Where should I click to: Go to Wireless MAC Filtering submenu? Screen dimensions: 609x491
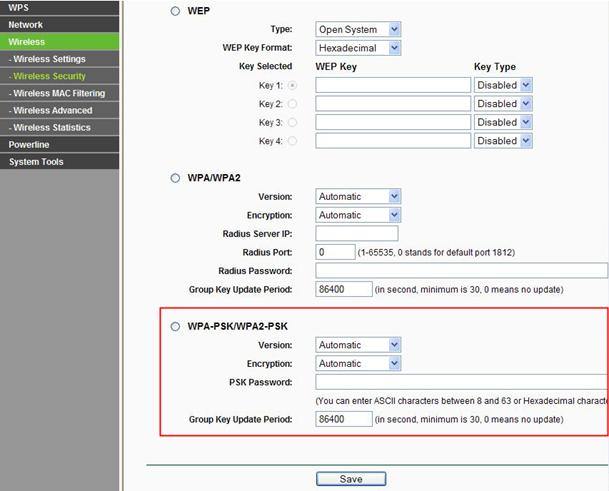click(59, 93)
